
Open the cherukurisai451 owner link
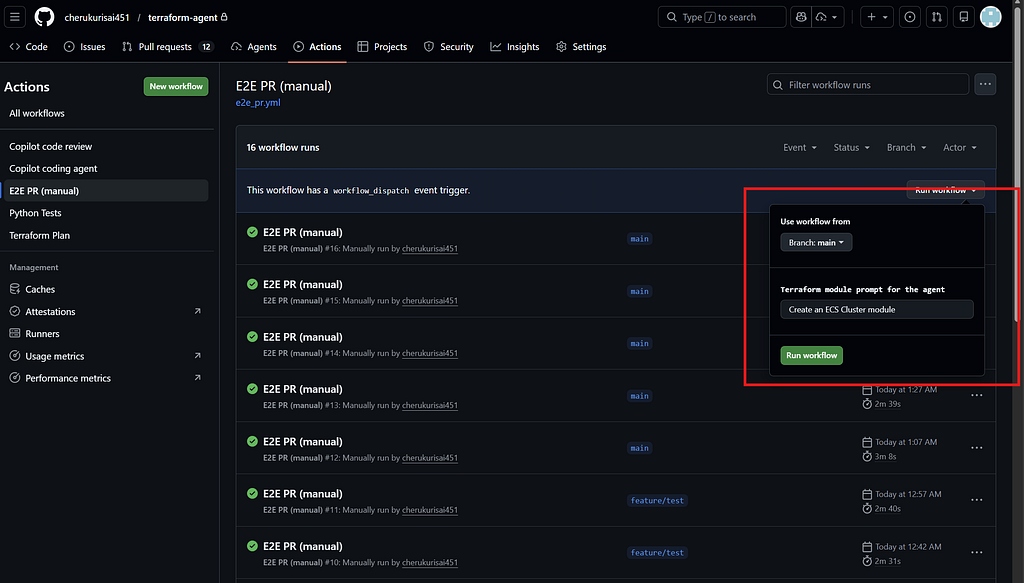tap(97, 18)
